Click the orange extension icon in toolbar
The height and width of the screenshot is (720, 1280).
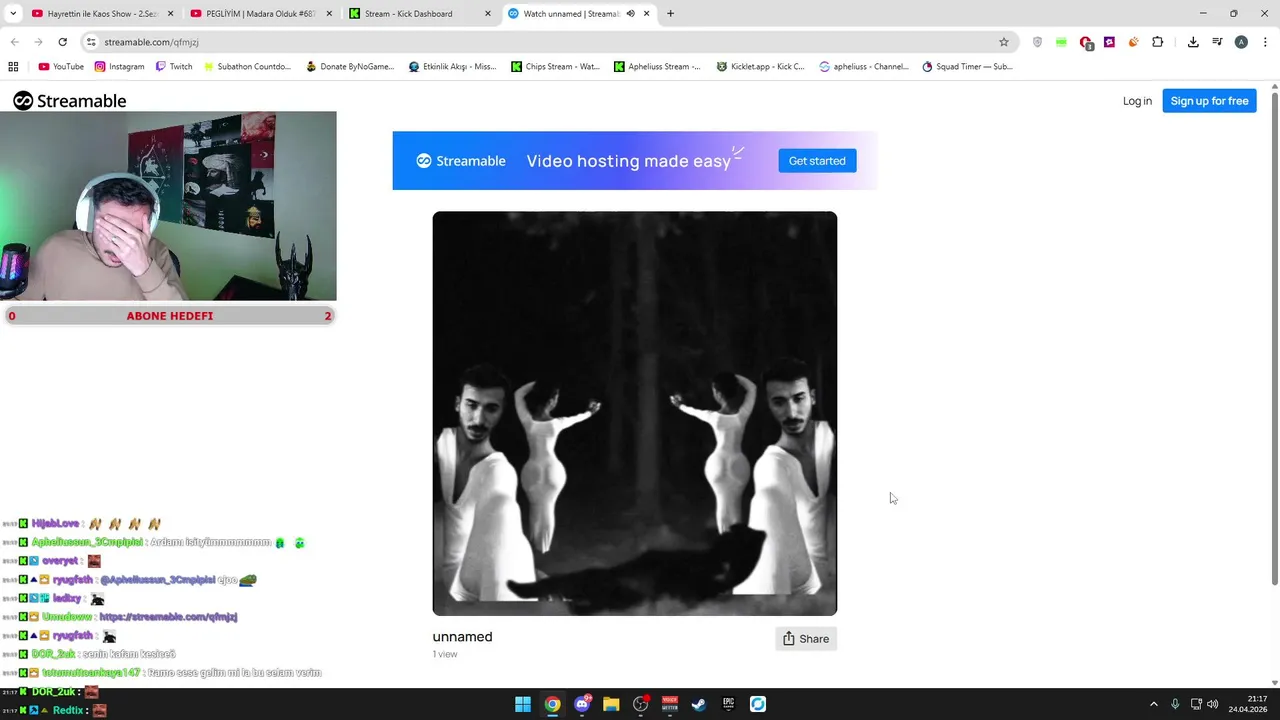(x=1133, y=42)
